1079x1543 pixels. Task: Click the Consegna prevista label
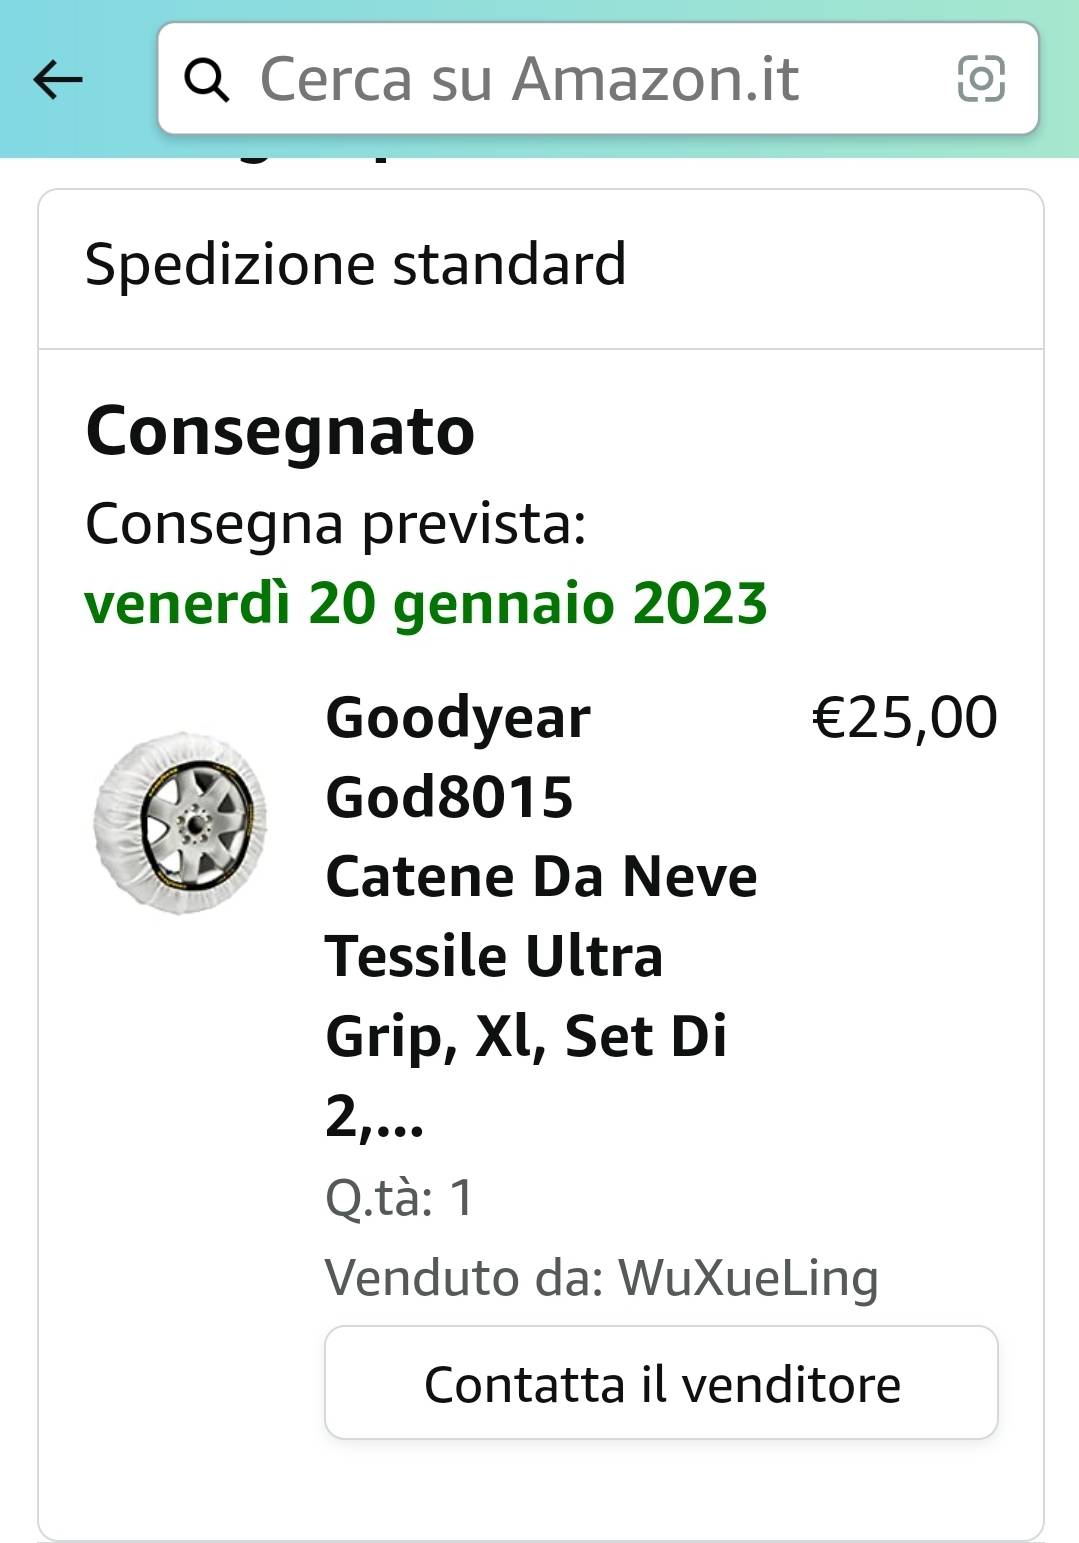pyautogui.click(x=336, y=523)
